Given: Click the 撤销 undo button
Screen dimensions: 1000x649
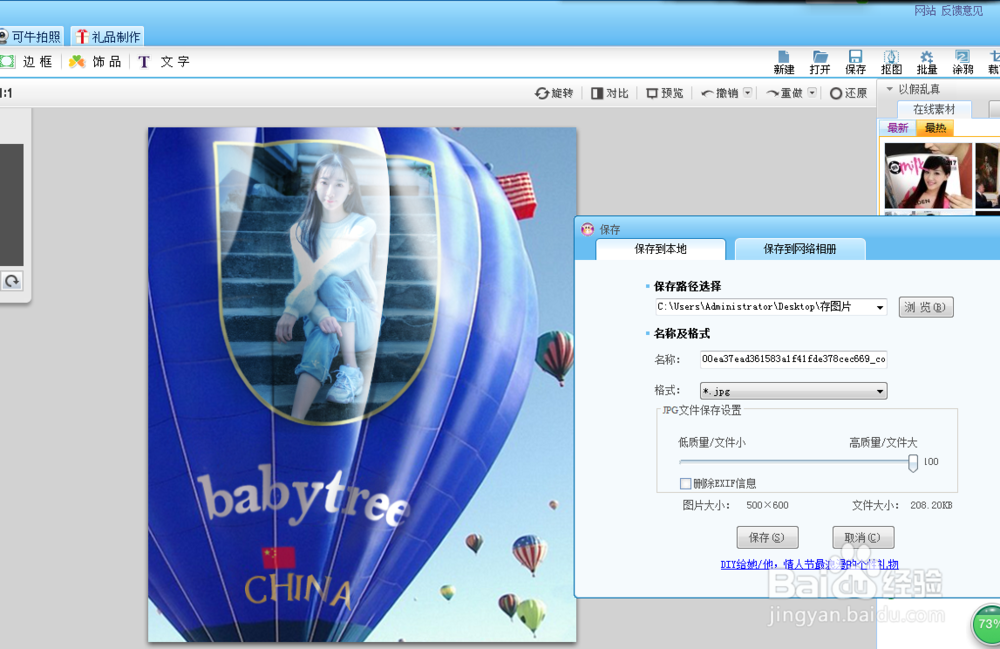Looking at the screenshot, I should point(720,93).
